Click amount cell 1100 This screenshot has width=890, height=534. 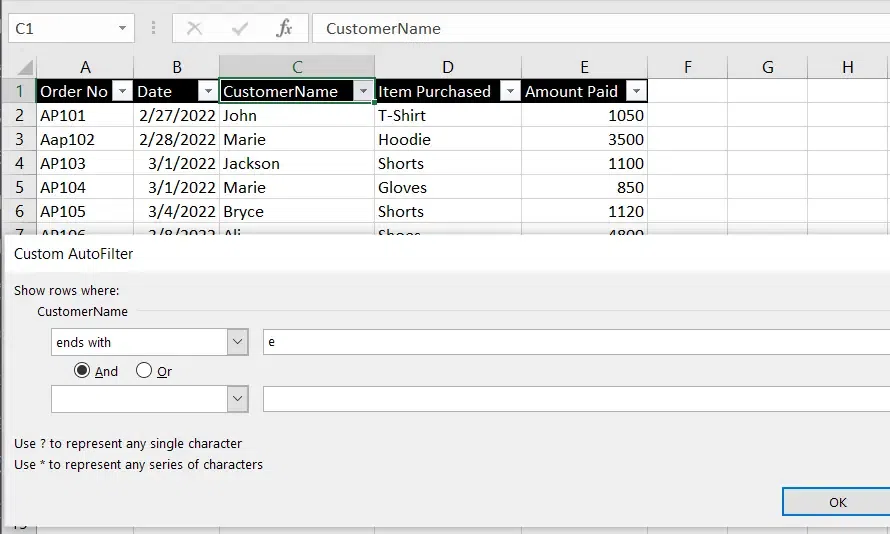tap(584, 163)
